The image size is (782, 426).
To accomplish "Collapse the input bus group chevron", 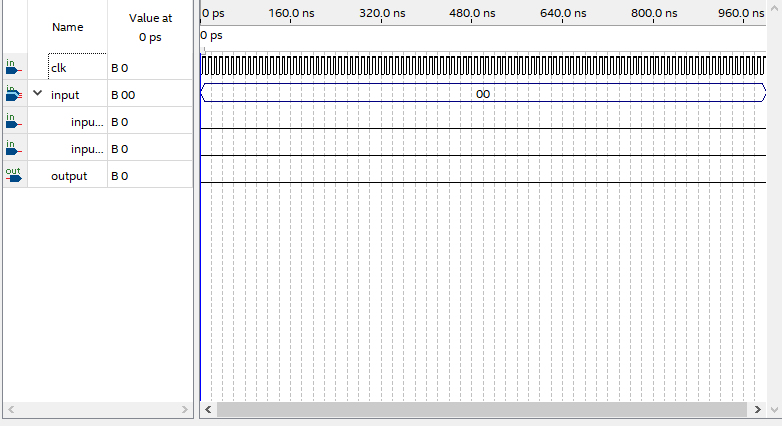I will coord(38,94).
